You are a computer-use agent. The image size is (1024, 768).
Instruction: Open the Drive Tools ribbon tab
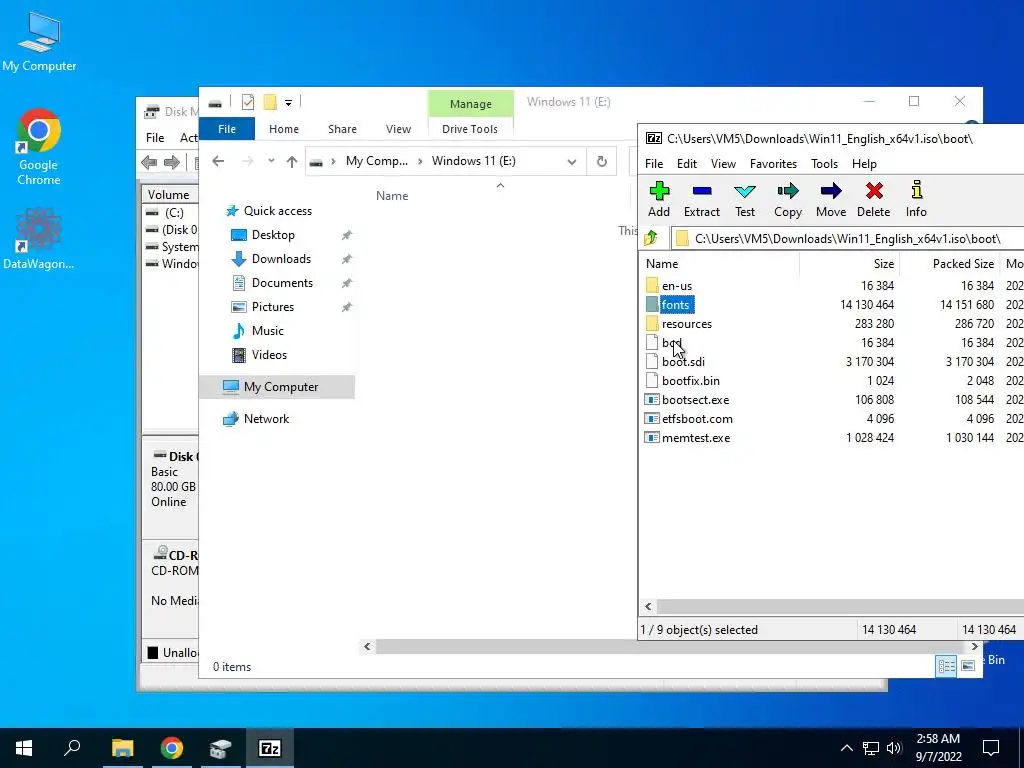[470, 129]
